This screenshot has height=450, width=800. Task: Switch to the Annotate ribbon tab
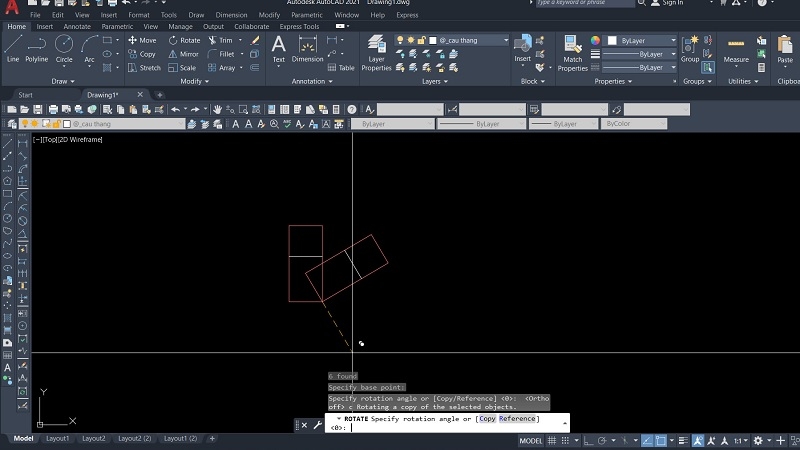pos(77,27)
